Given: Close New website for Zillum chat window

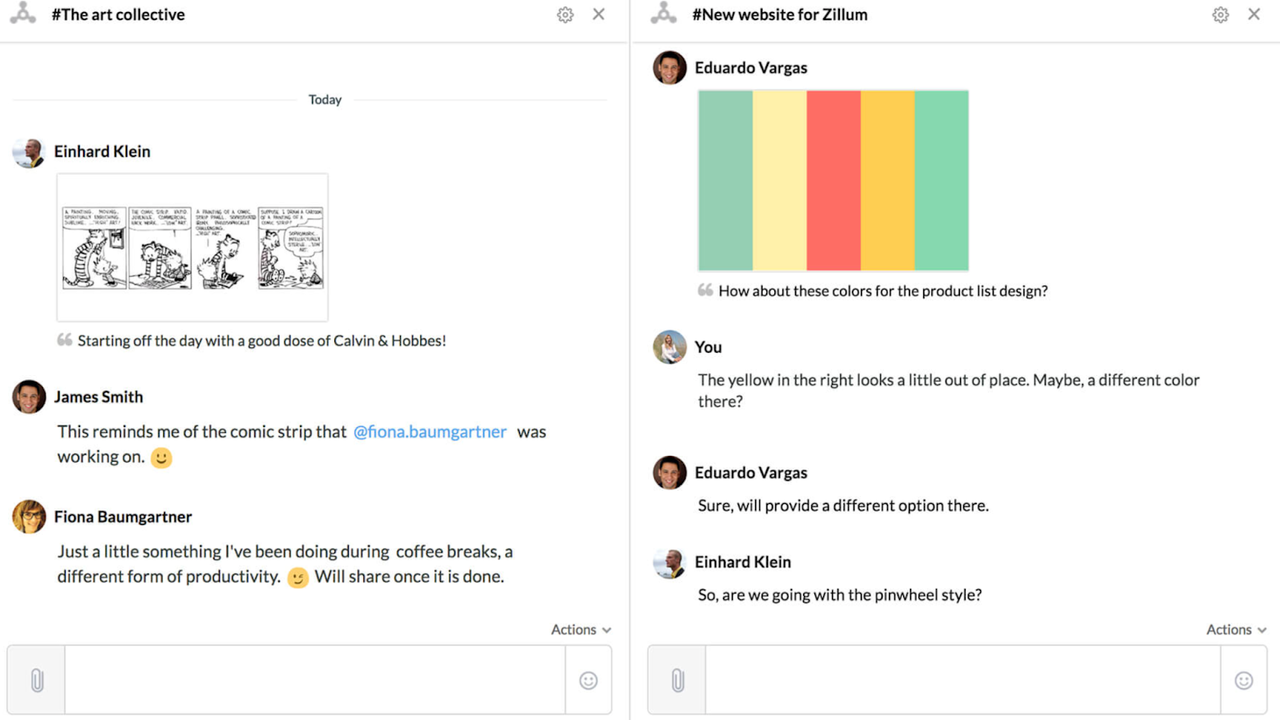Looking at the screenshot, I should click(x=1253, y=15).
